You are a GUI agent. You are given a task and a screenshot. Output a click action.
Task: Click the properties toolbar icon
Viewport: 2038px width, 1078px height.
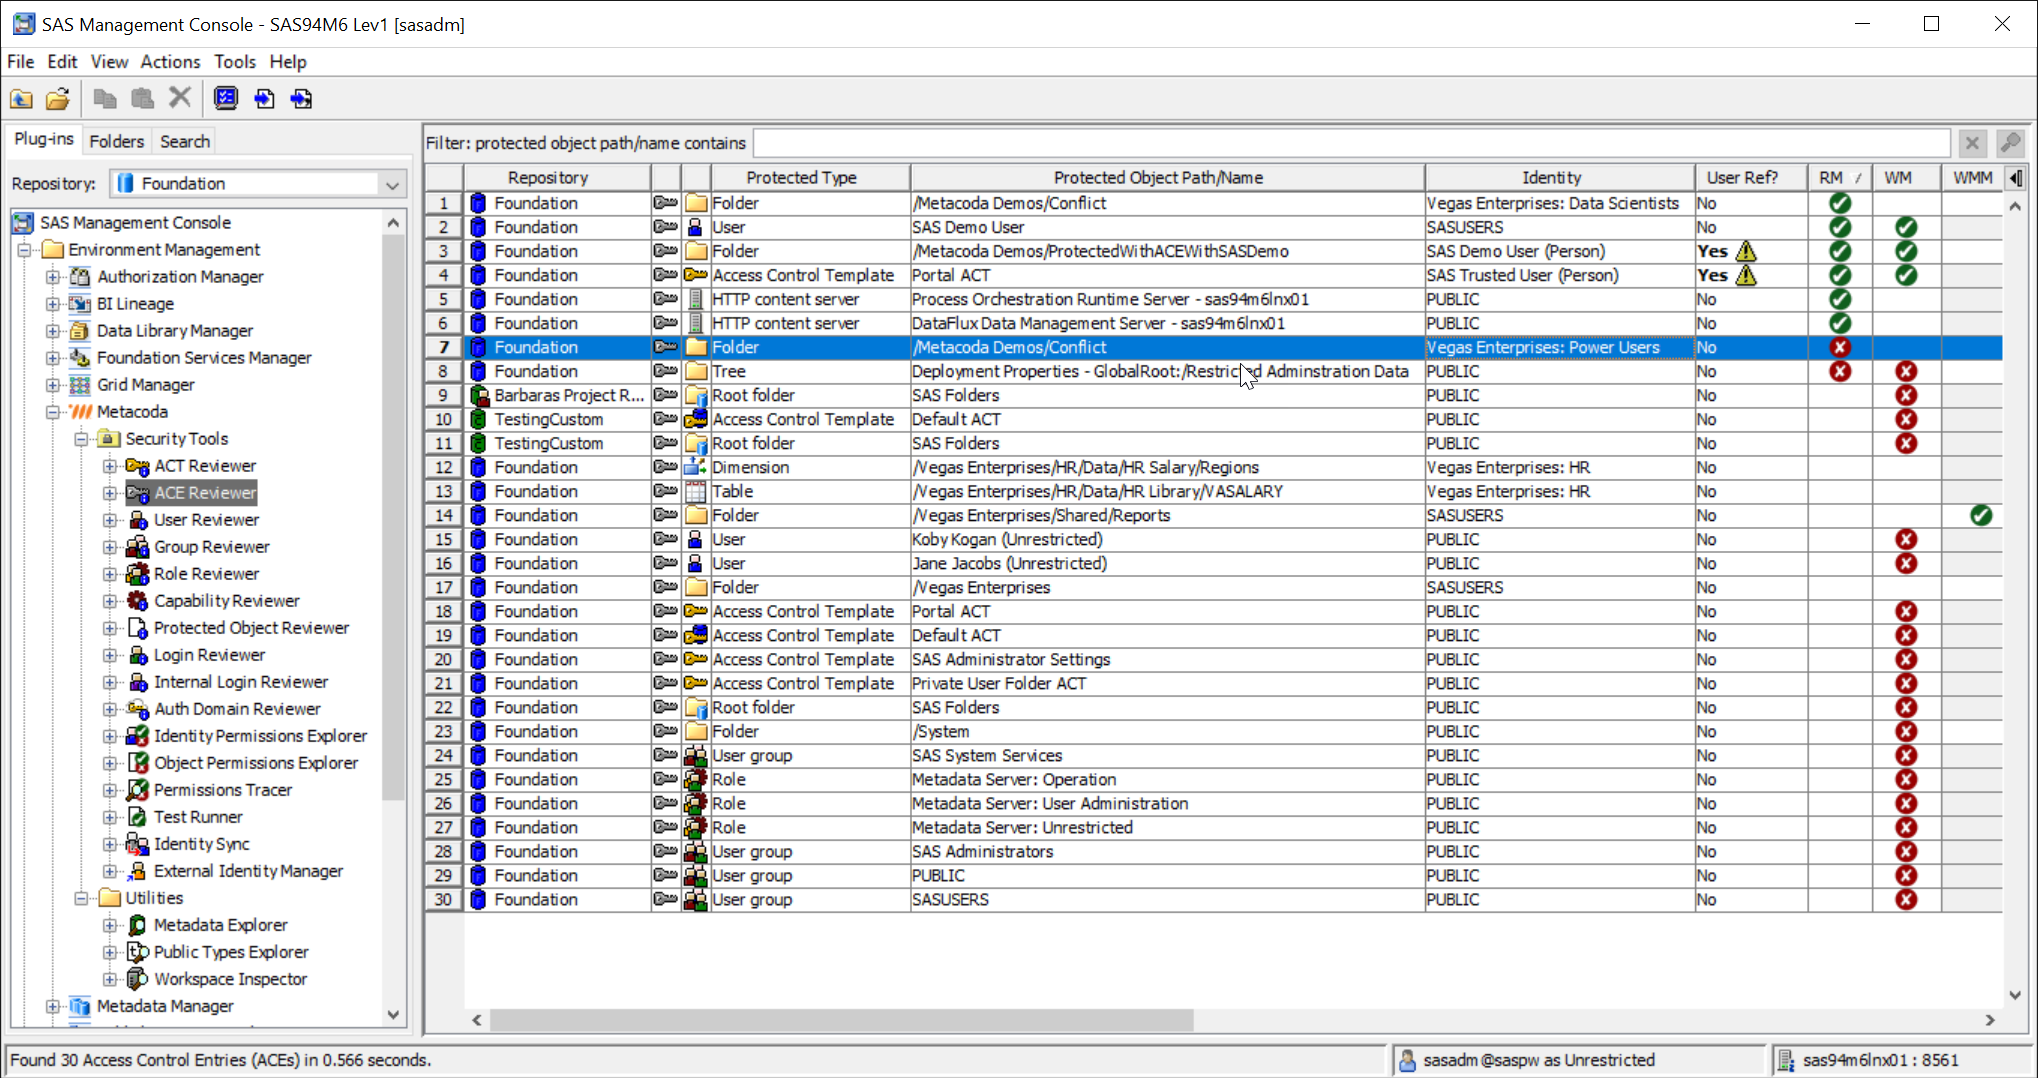[x=226, y=98]
